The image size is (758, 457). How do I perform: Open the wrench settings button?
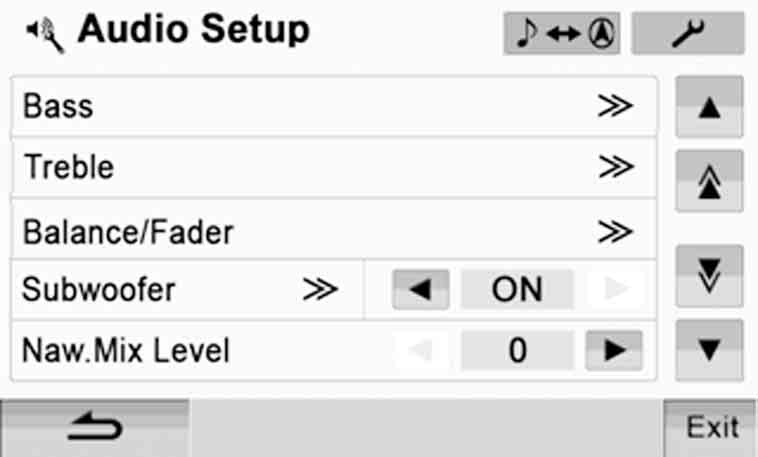(687, 33)
